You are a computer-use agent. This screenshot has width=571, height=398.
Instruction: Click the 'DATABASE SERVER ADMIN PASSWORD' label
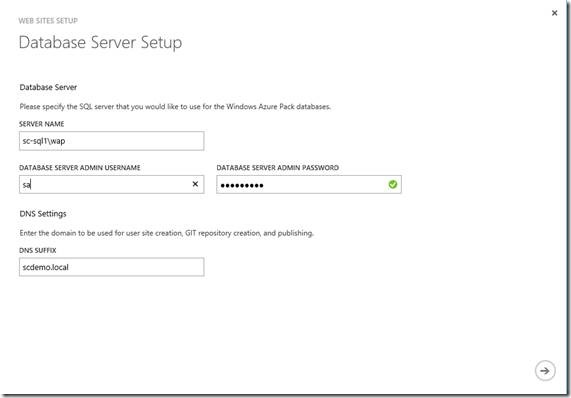click(x=277, y=168)
